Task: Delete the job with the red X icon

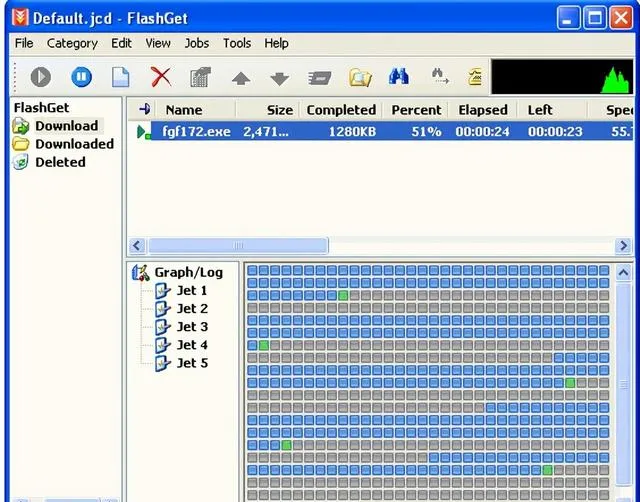Action: click(x=161, y=77)
